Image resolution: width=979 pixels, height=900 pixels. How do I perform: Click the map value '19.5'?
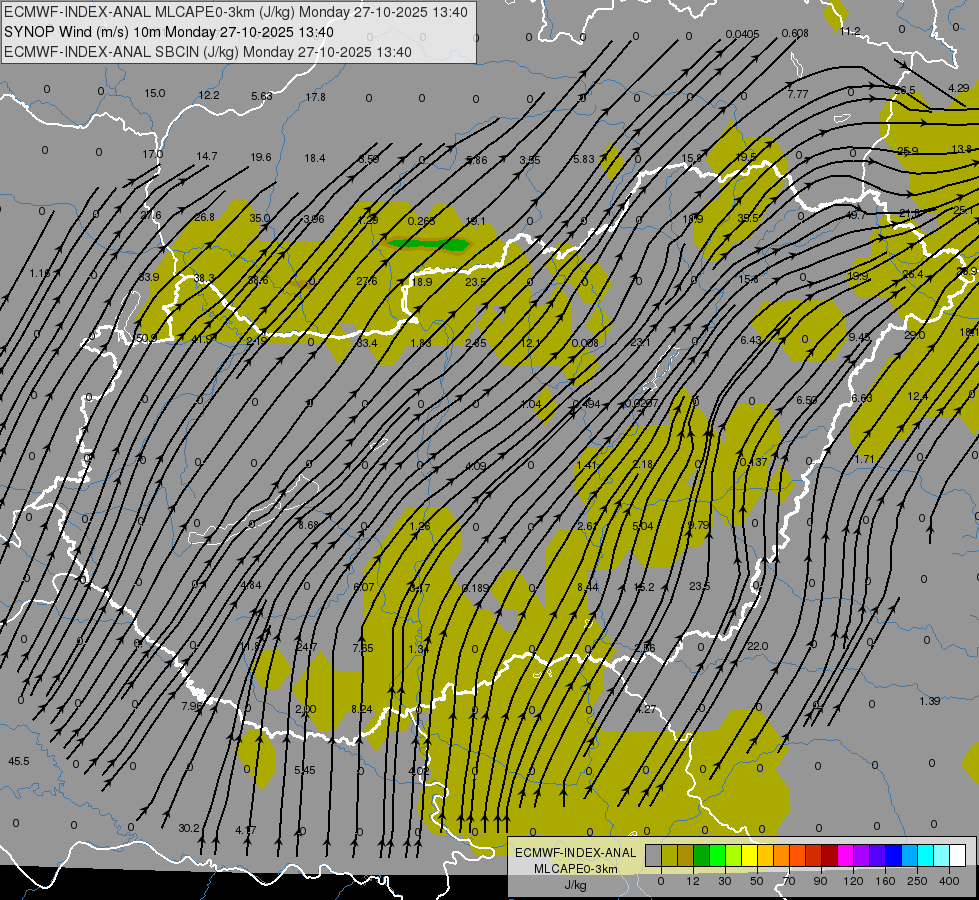(745, 157)
